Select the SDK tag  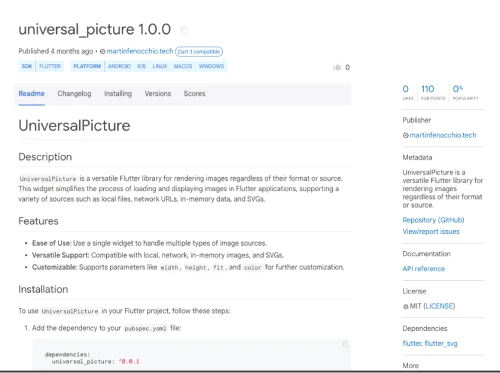pos(27,66)
